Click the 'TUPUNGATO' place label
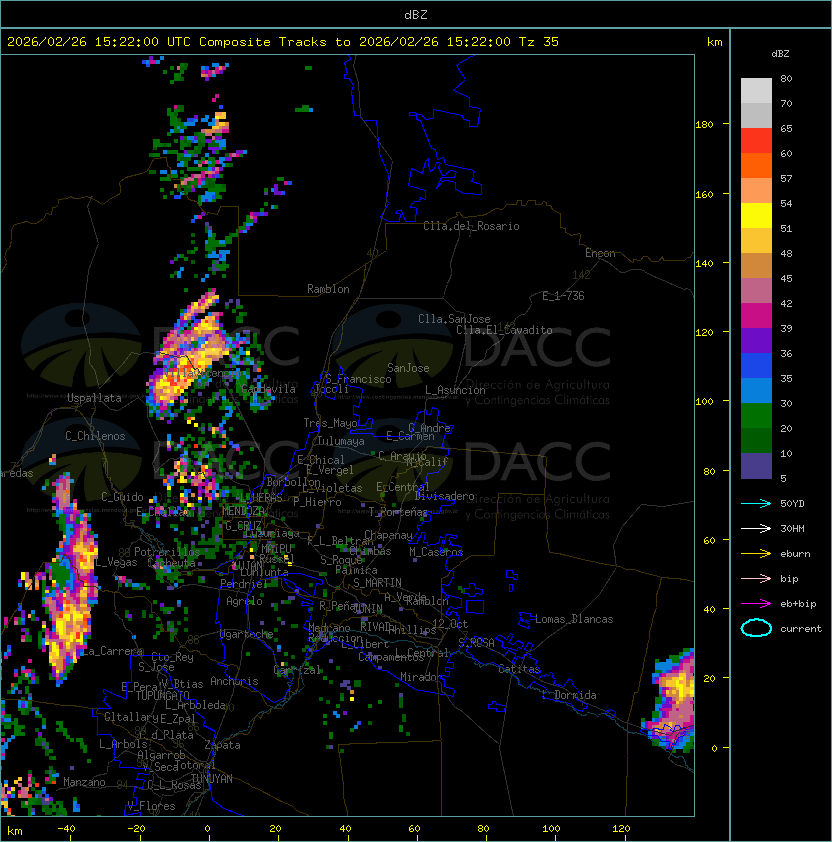Viewport: 832px width, 842px height. tap(163, 696)
